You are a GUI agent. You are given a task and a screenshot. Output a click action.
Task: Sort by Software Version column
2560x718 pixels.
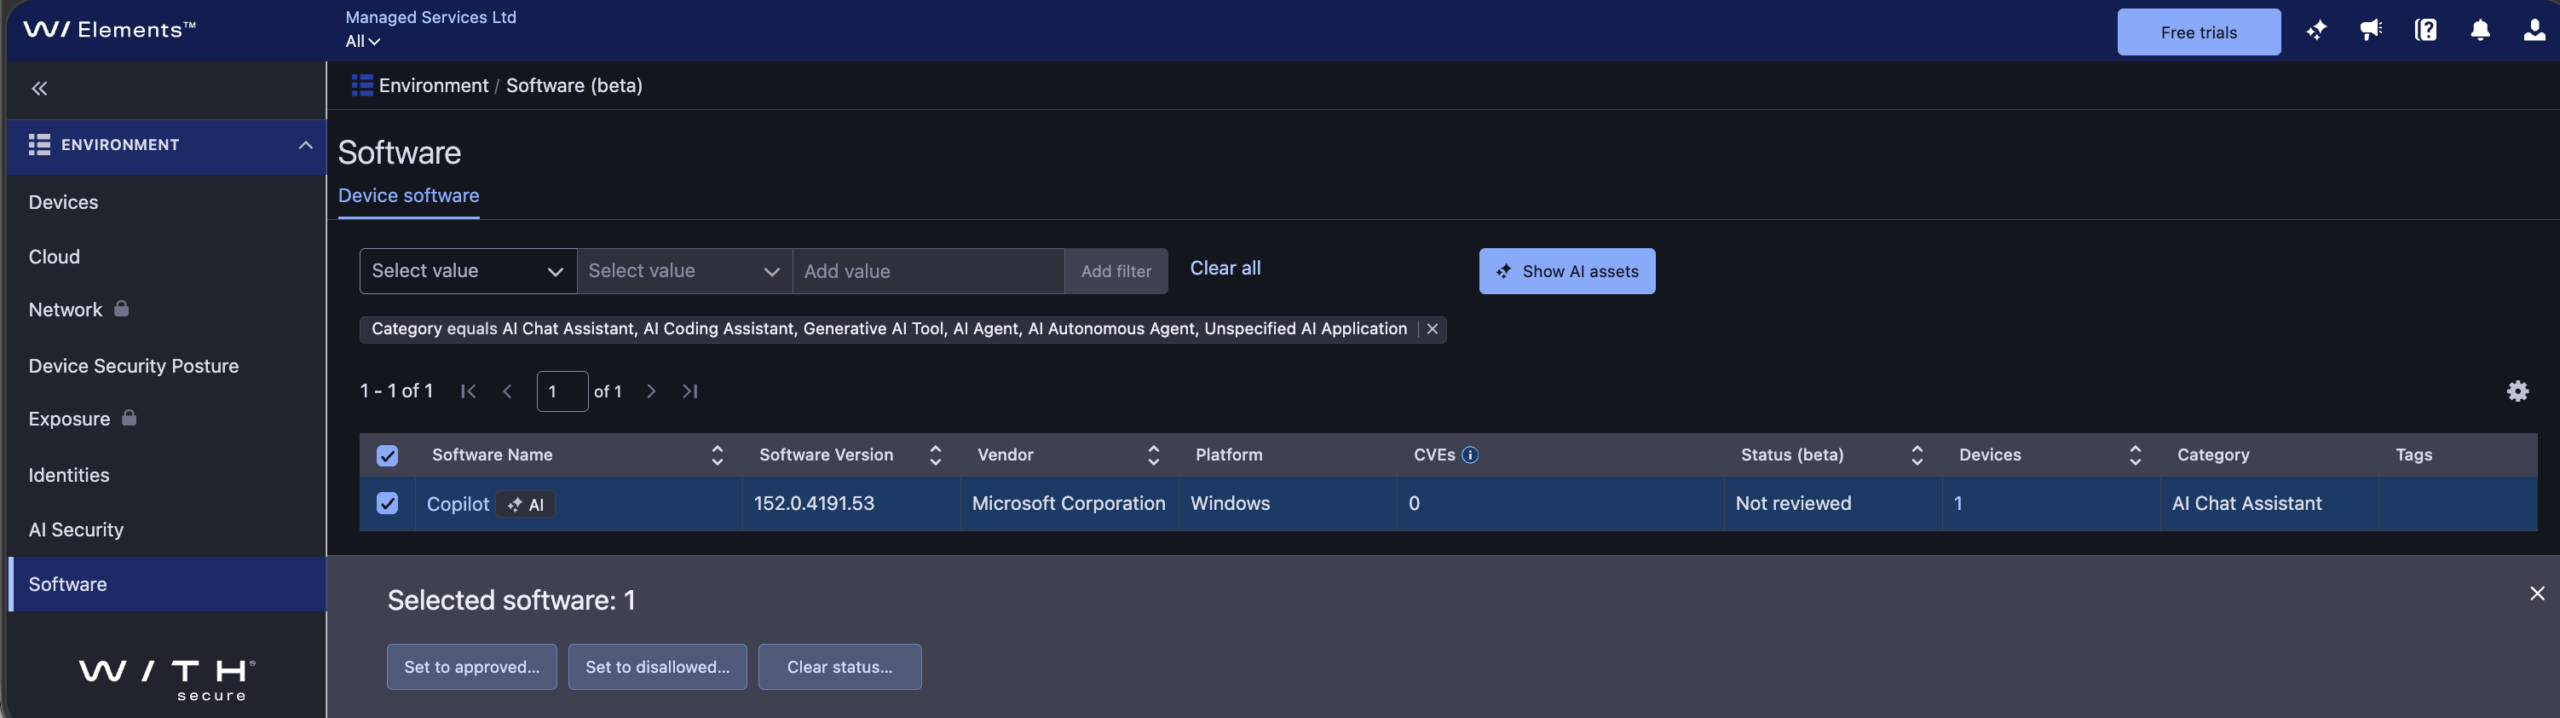(935, 455)
